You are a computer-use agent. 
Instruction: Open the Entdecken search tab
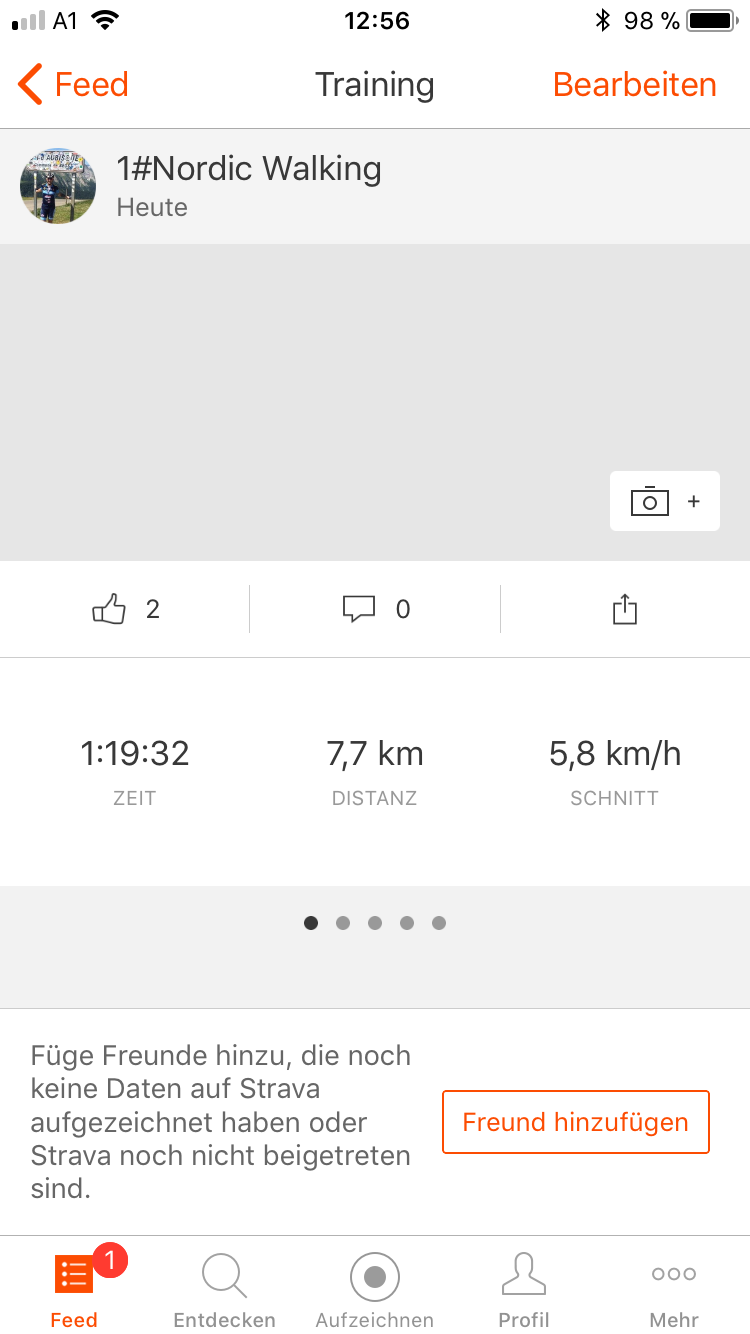224,1289
